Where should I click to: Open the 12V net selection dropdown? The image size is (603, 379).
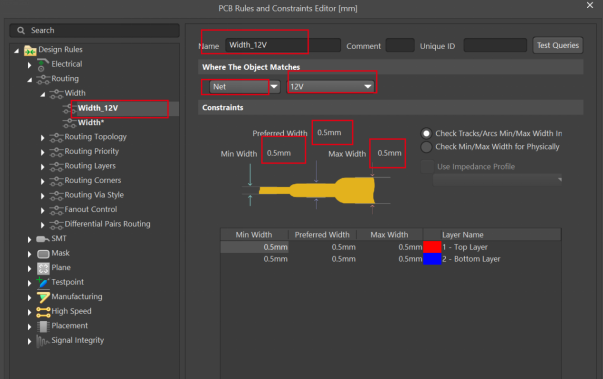[368, 86]
